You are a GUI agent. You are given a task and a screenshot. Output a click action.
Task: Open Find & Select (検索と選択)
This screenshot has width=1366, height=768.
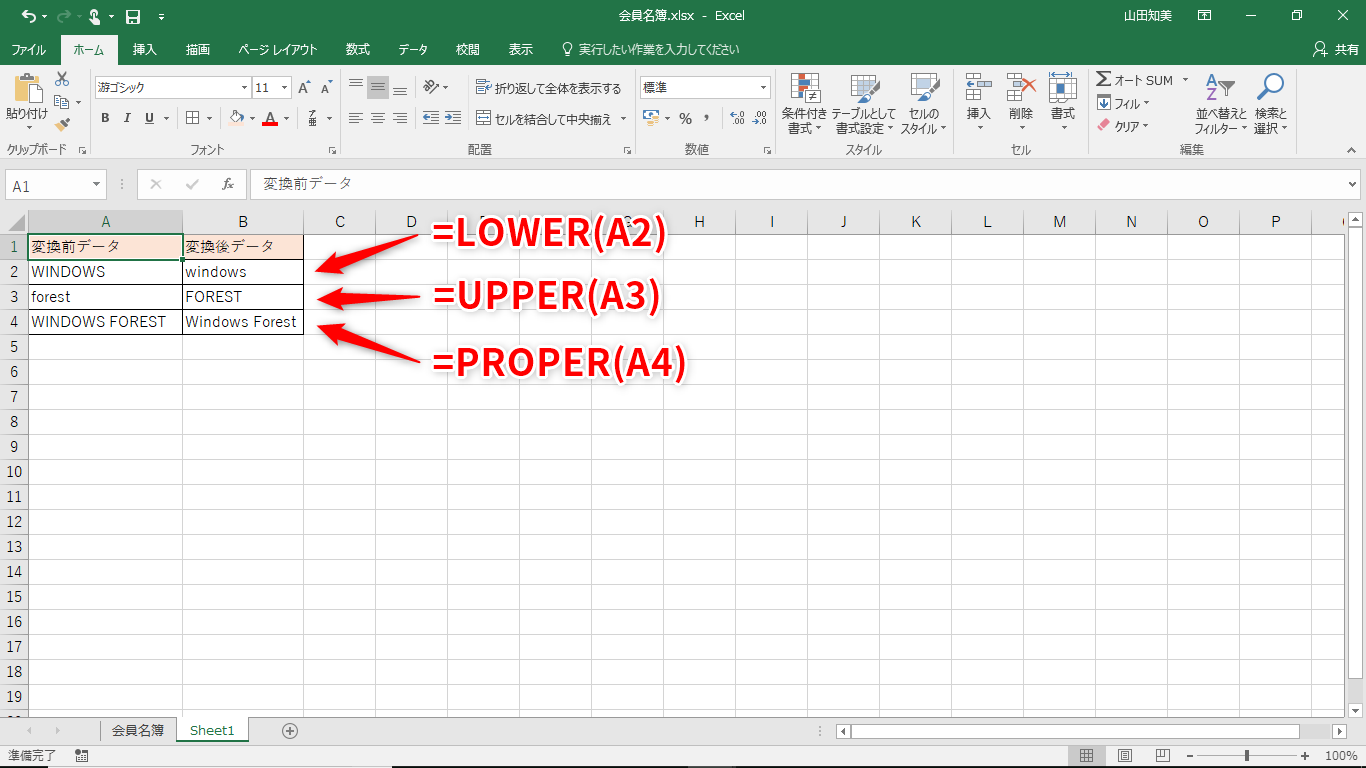coord(1270,104)
